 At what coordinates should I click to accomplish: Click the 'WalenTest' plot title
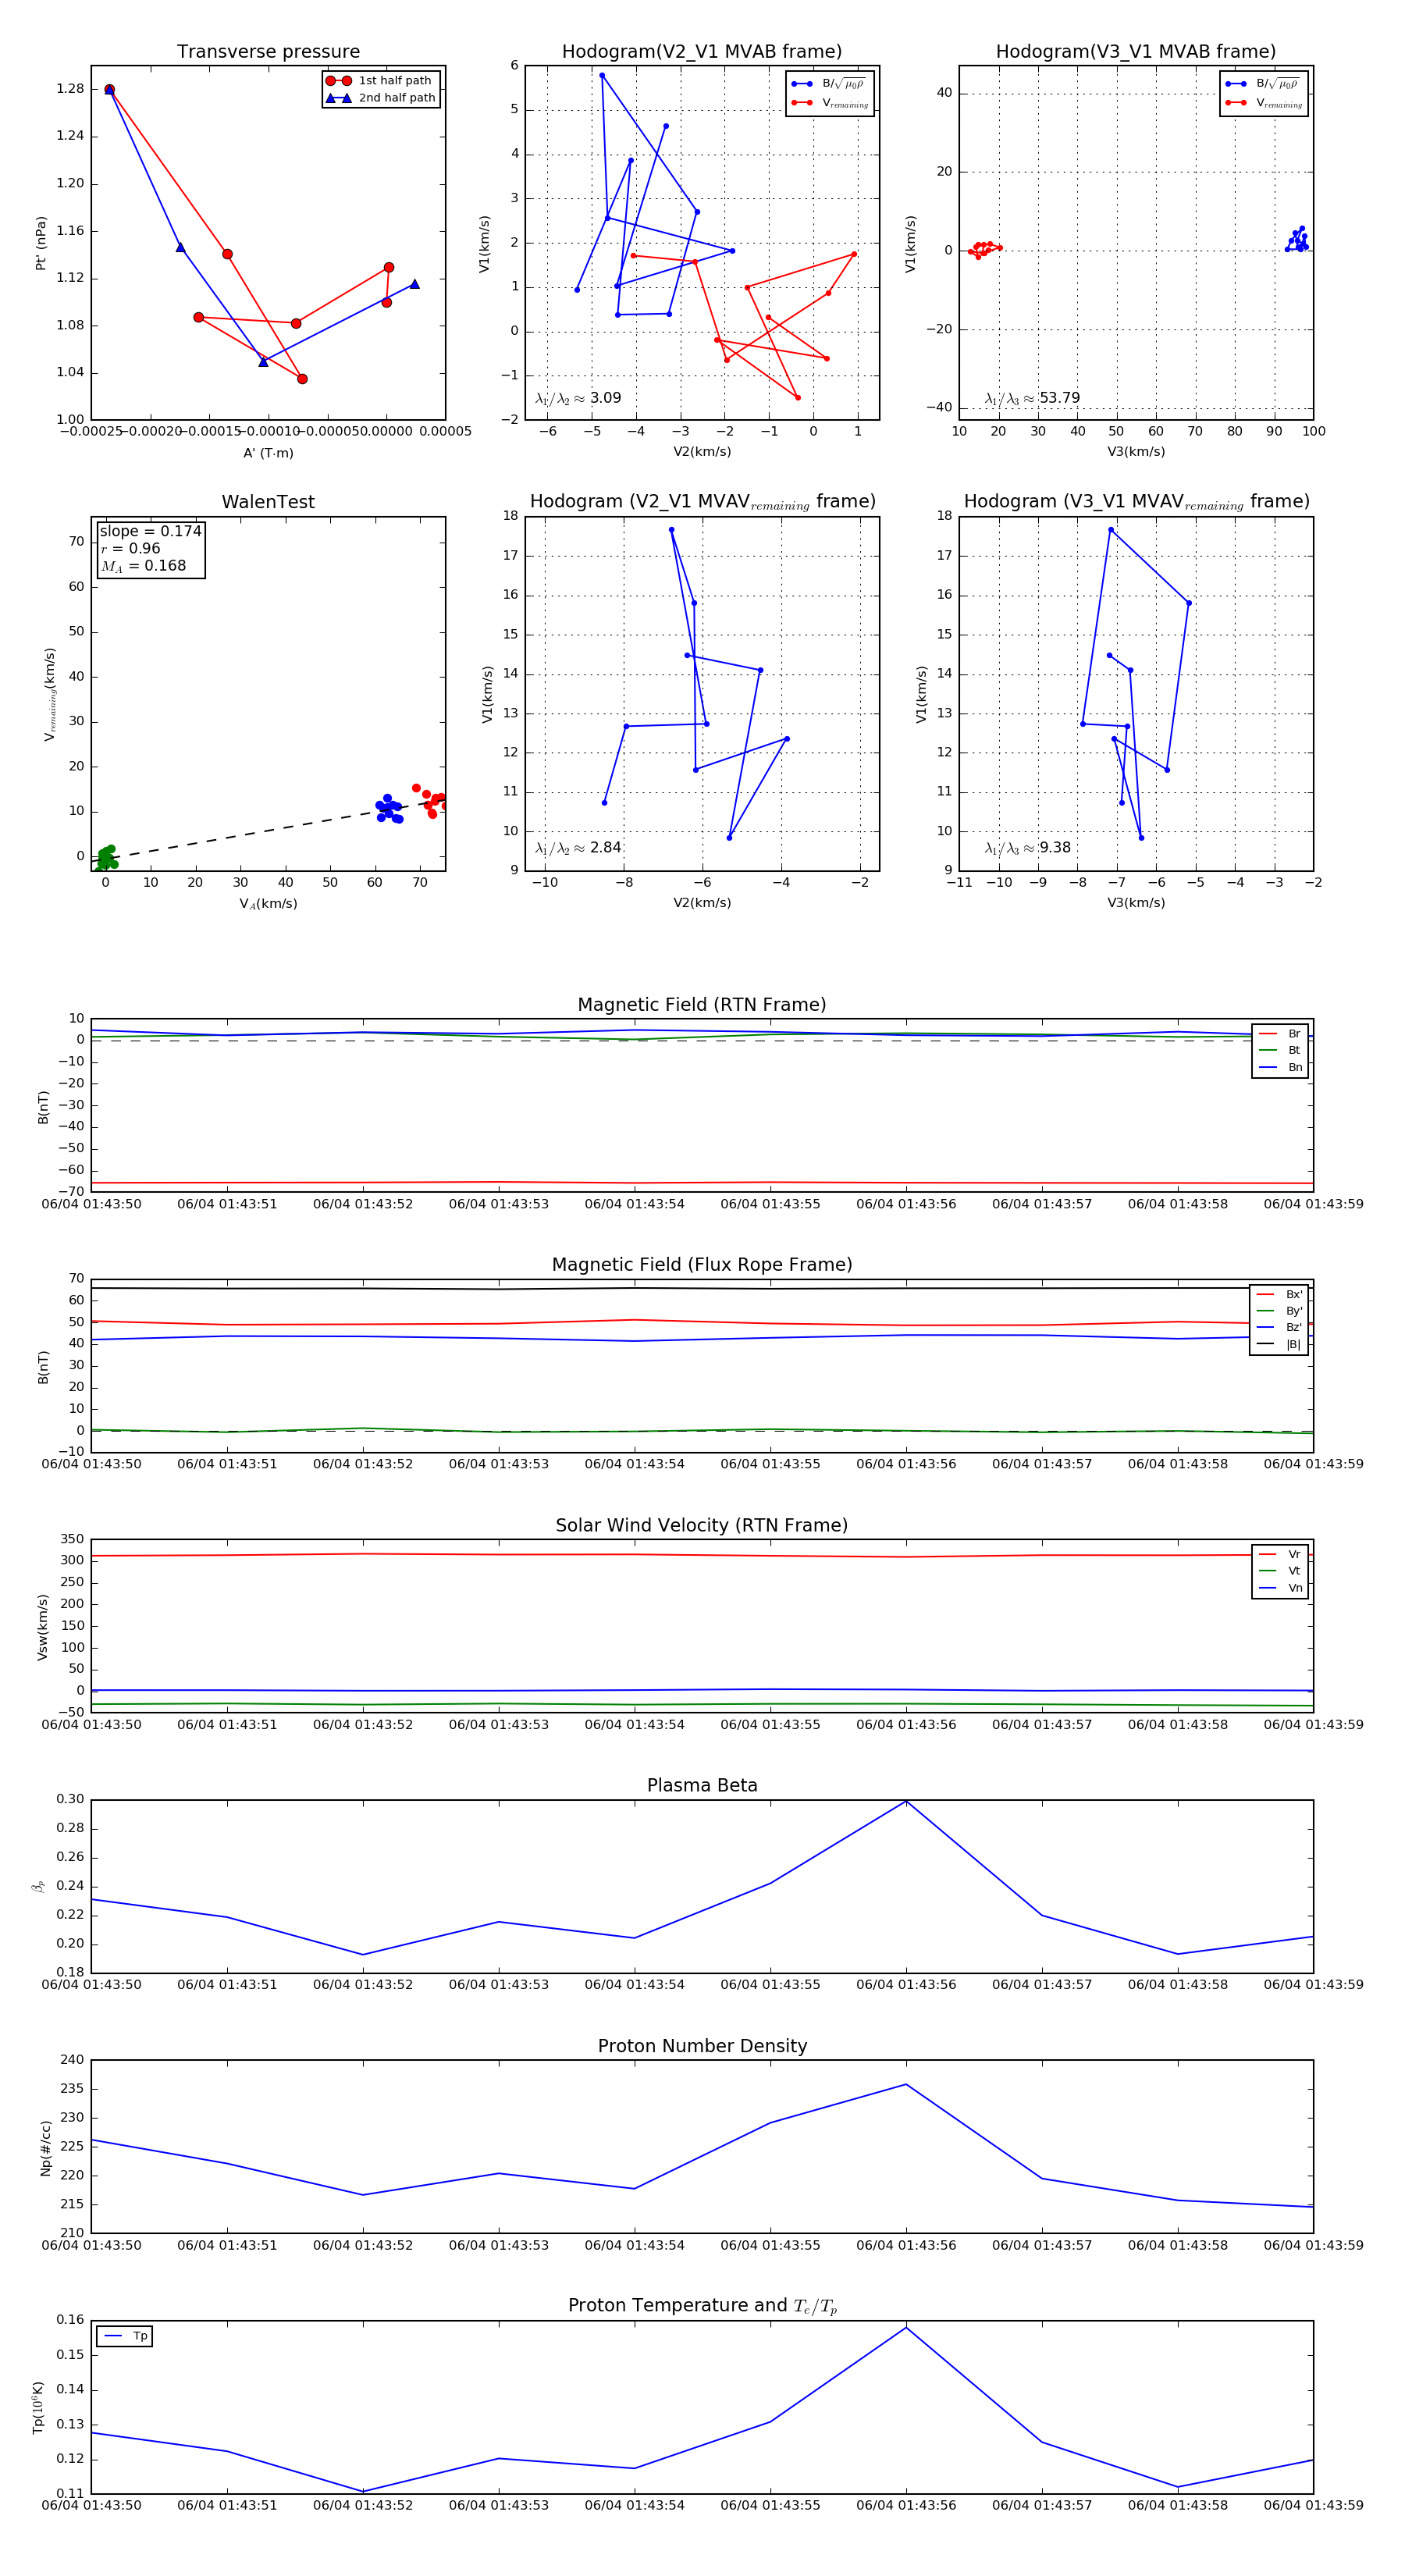pos(268,502)
